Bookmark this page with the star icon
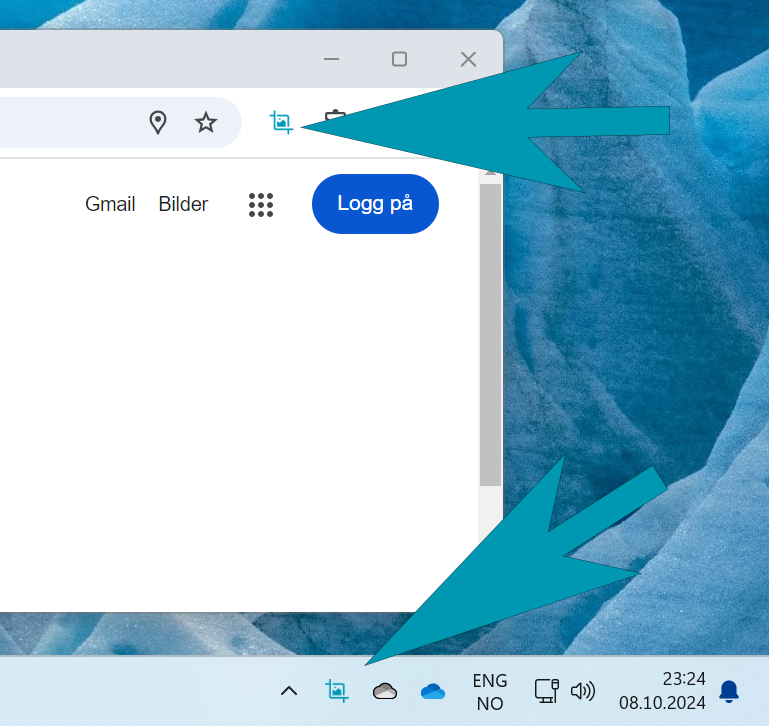 [206, 123]
